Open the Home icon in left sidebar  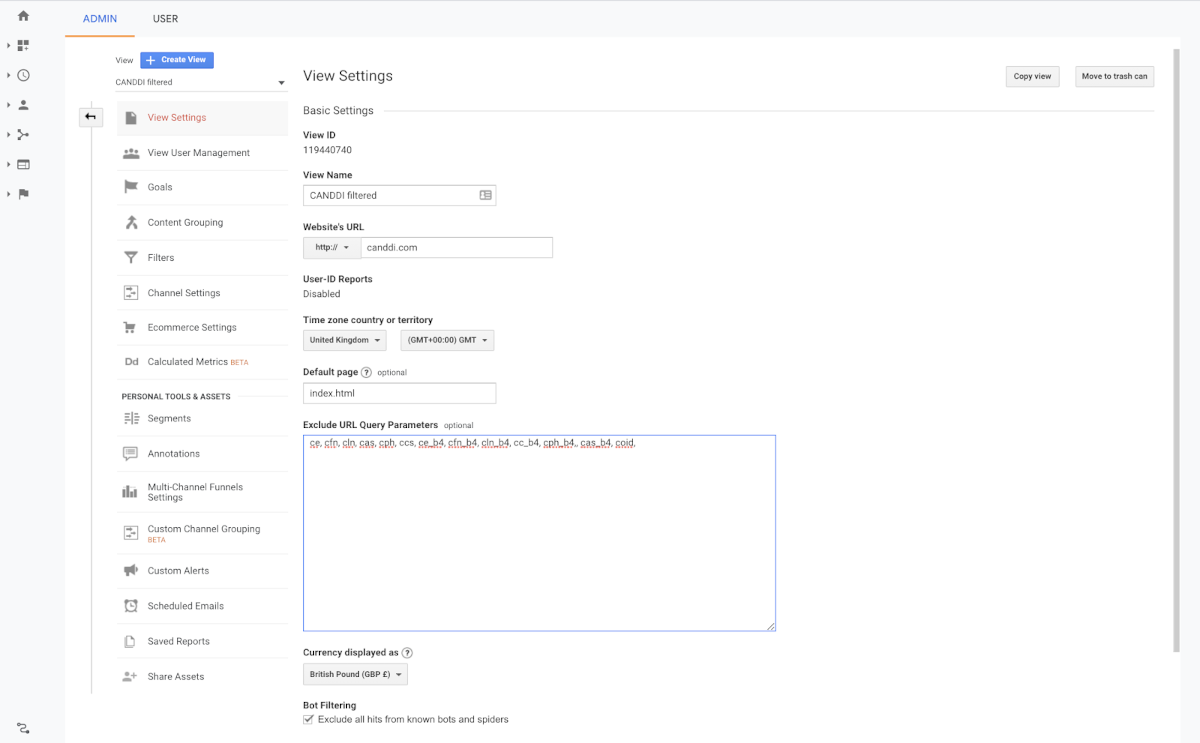[23, 16]
